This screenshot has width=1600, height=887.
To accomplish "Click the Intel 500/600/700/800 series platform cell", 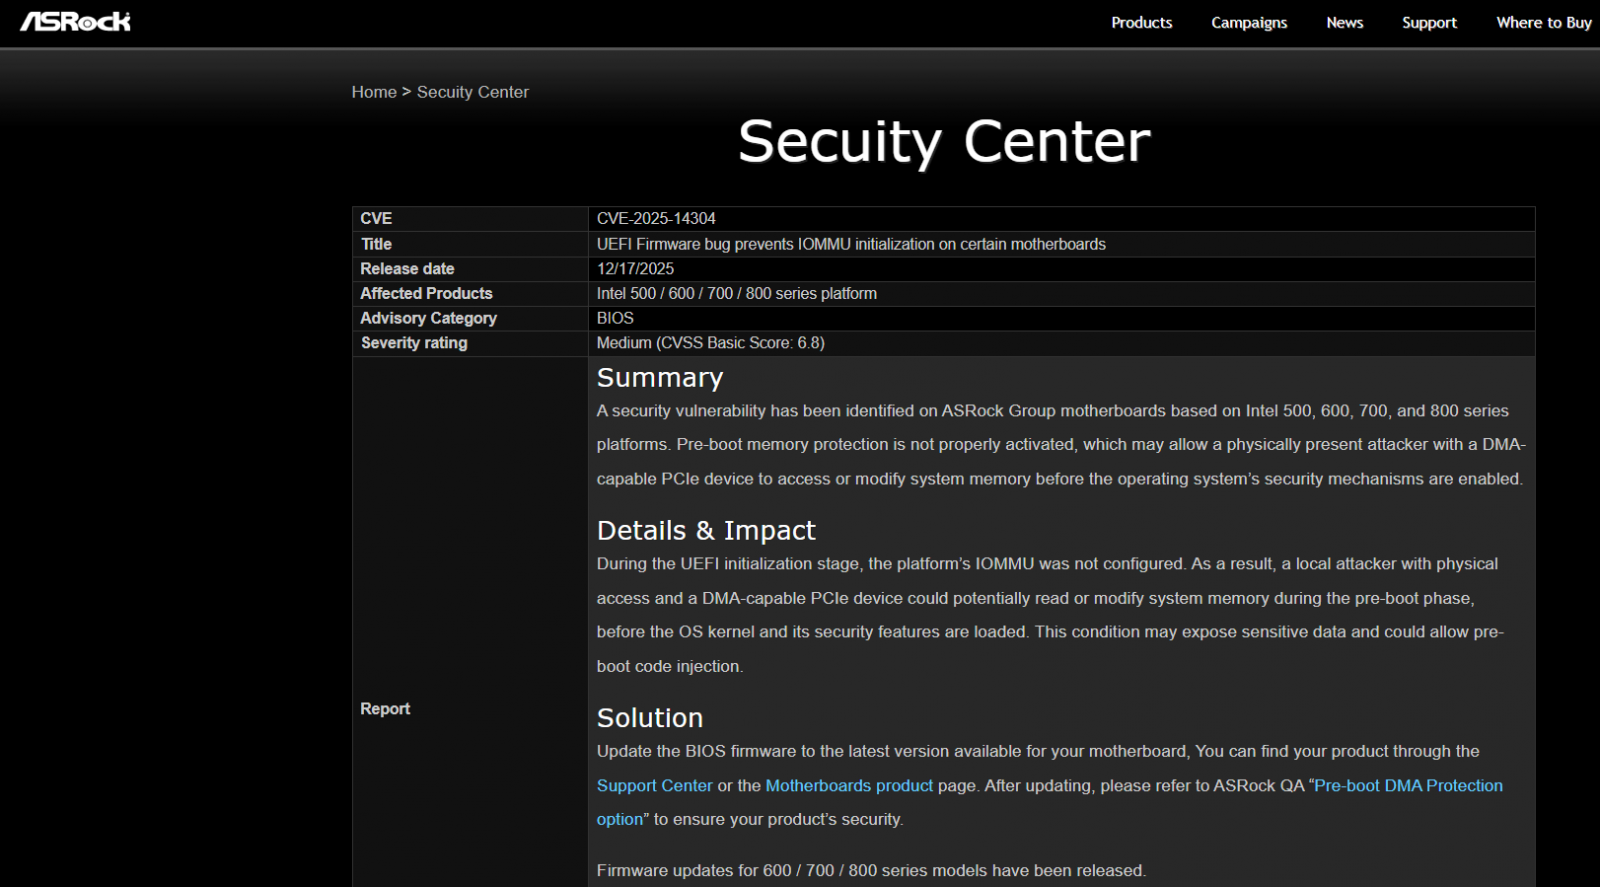I will point(736,294).
